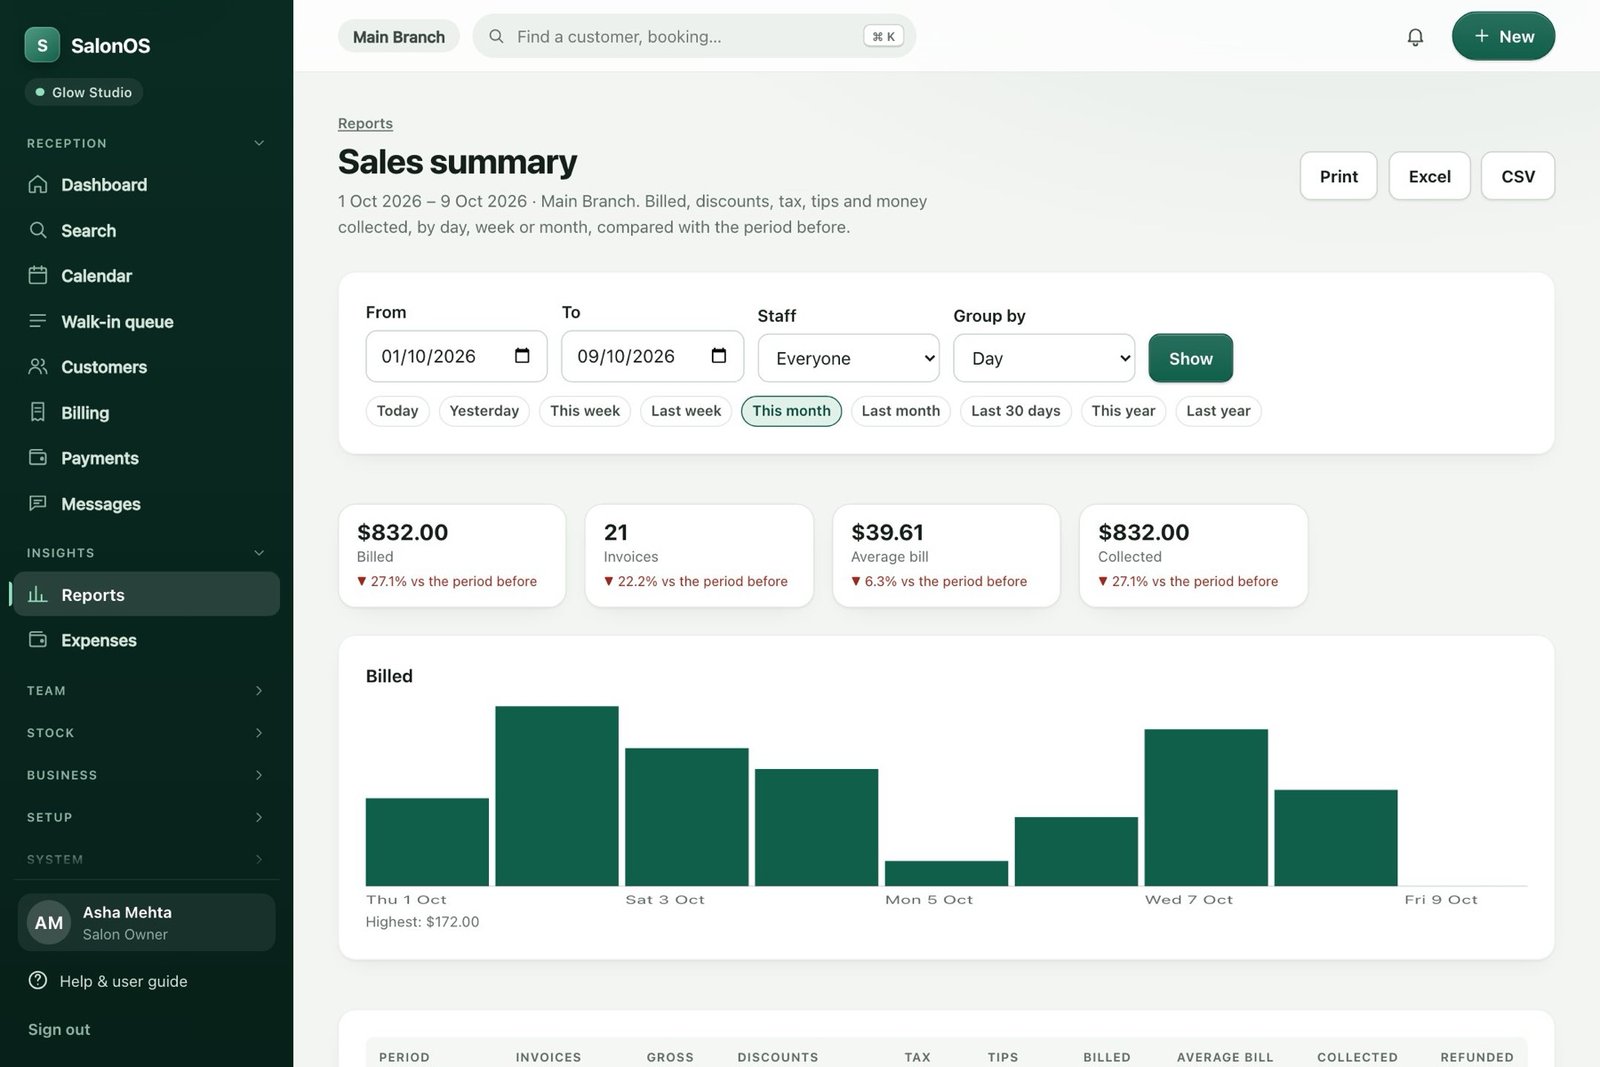Collapse the Reception section
The image size is (1600, 1067).
259,143
